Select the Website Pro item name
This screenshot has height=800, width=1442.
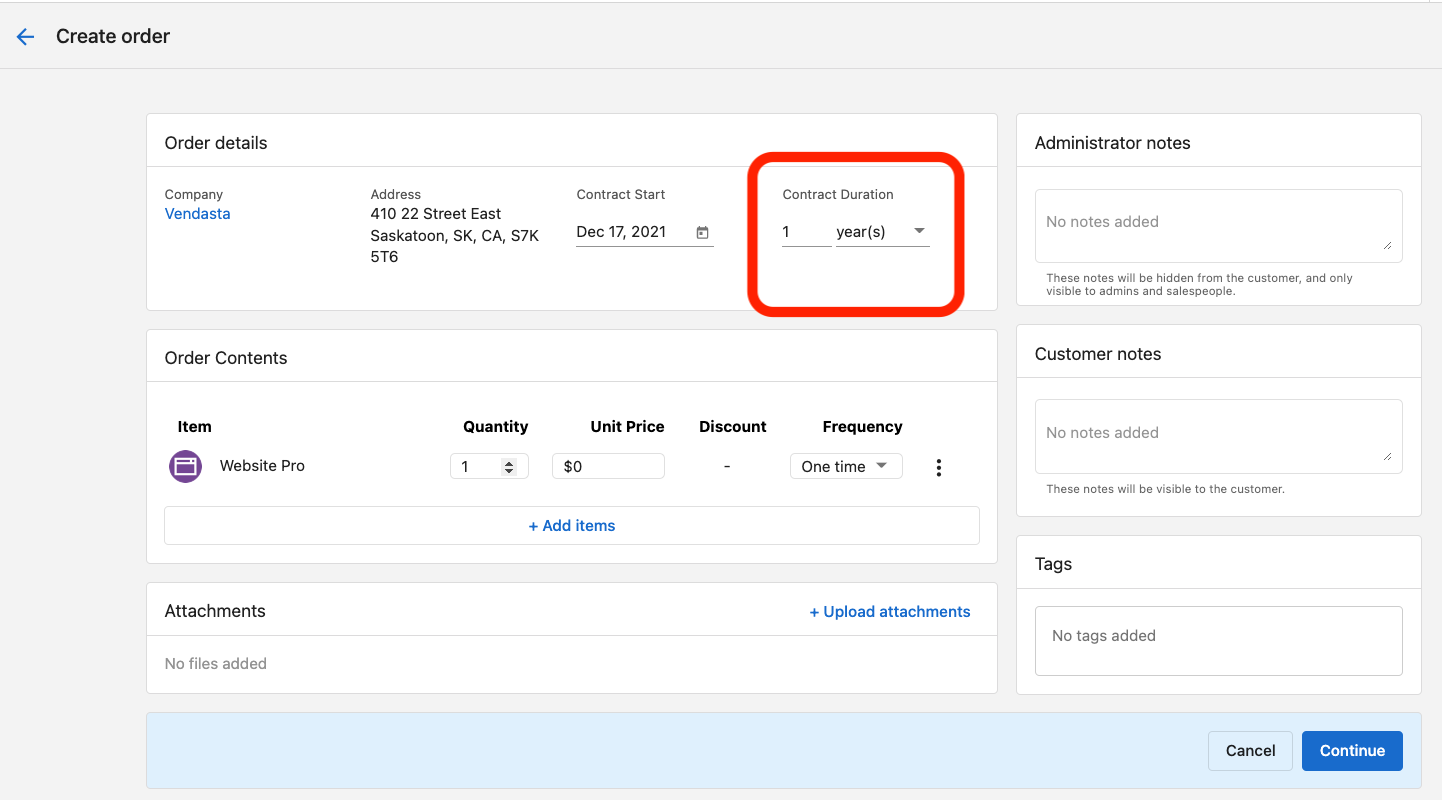click(262, 466)
